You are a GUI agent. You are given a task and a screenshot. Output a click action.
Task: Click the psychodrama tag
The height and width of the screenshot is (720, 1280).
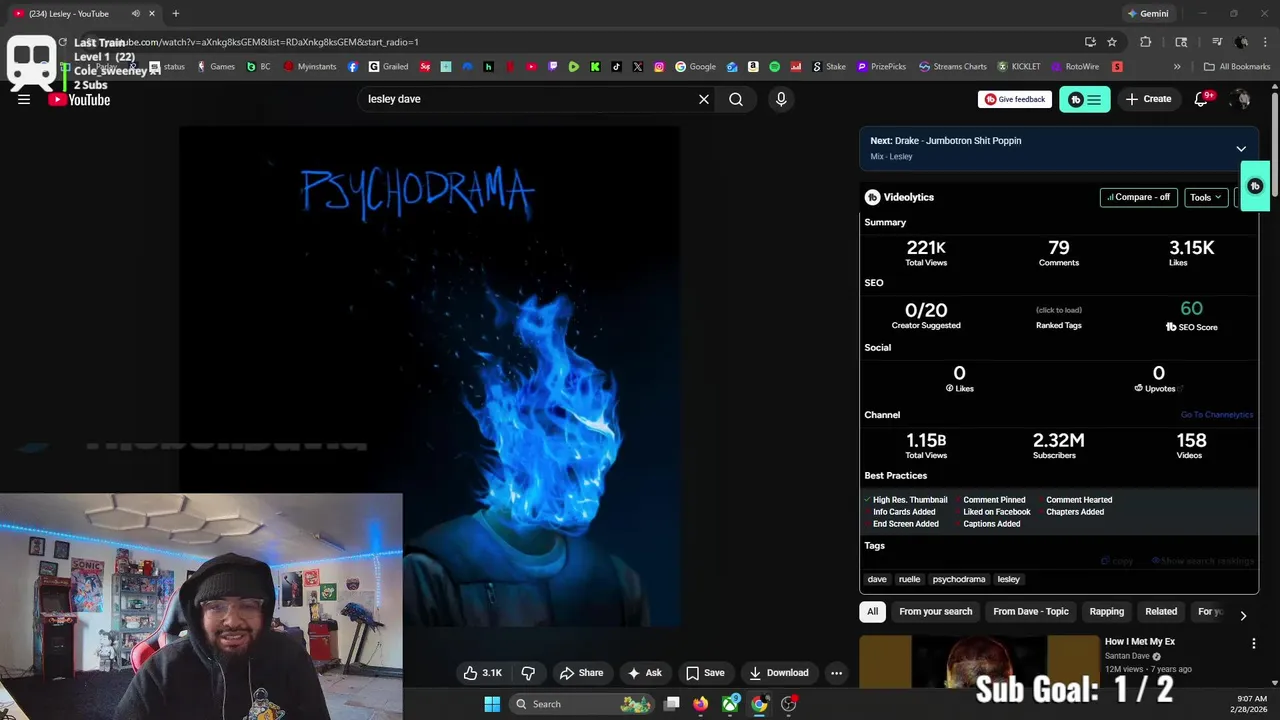pos(959,579)
